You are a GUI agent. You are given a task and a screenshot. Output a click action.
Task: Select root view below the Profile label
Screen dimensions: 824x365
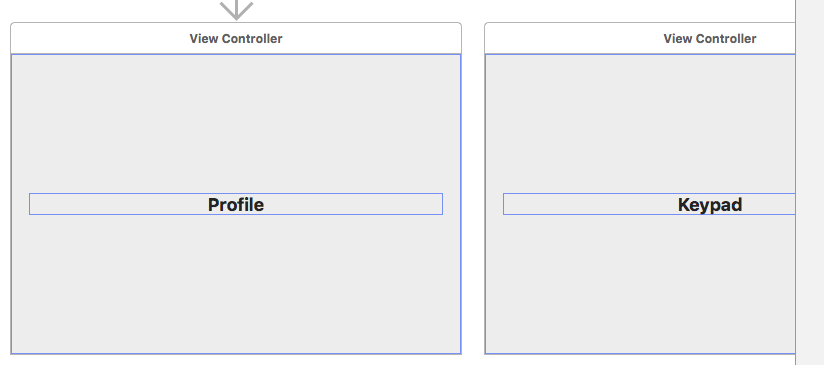[x=236, y=284]
